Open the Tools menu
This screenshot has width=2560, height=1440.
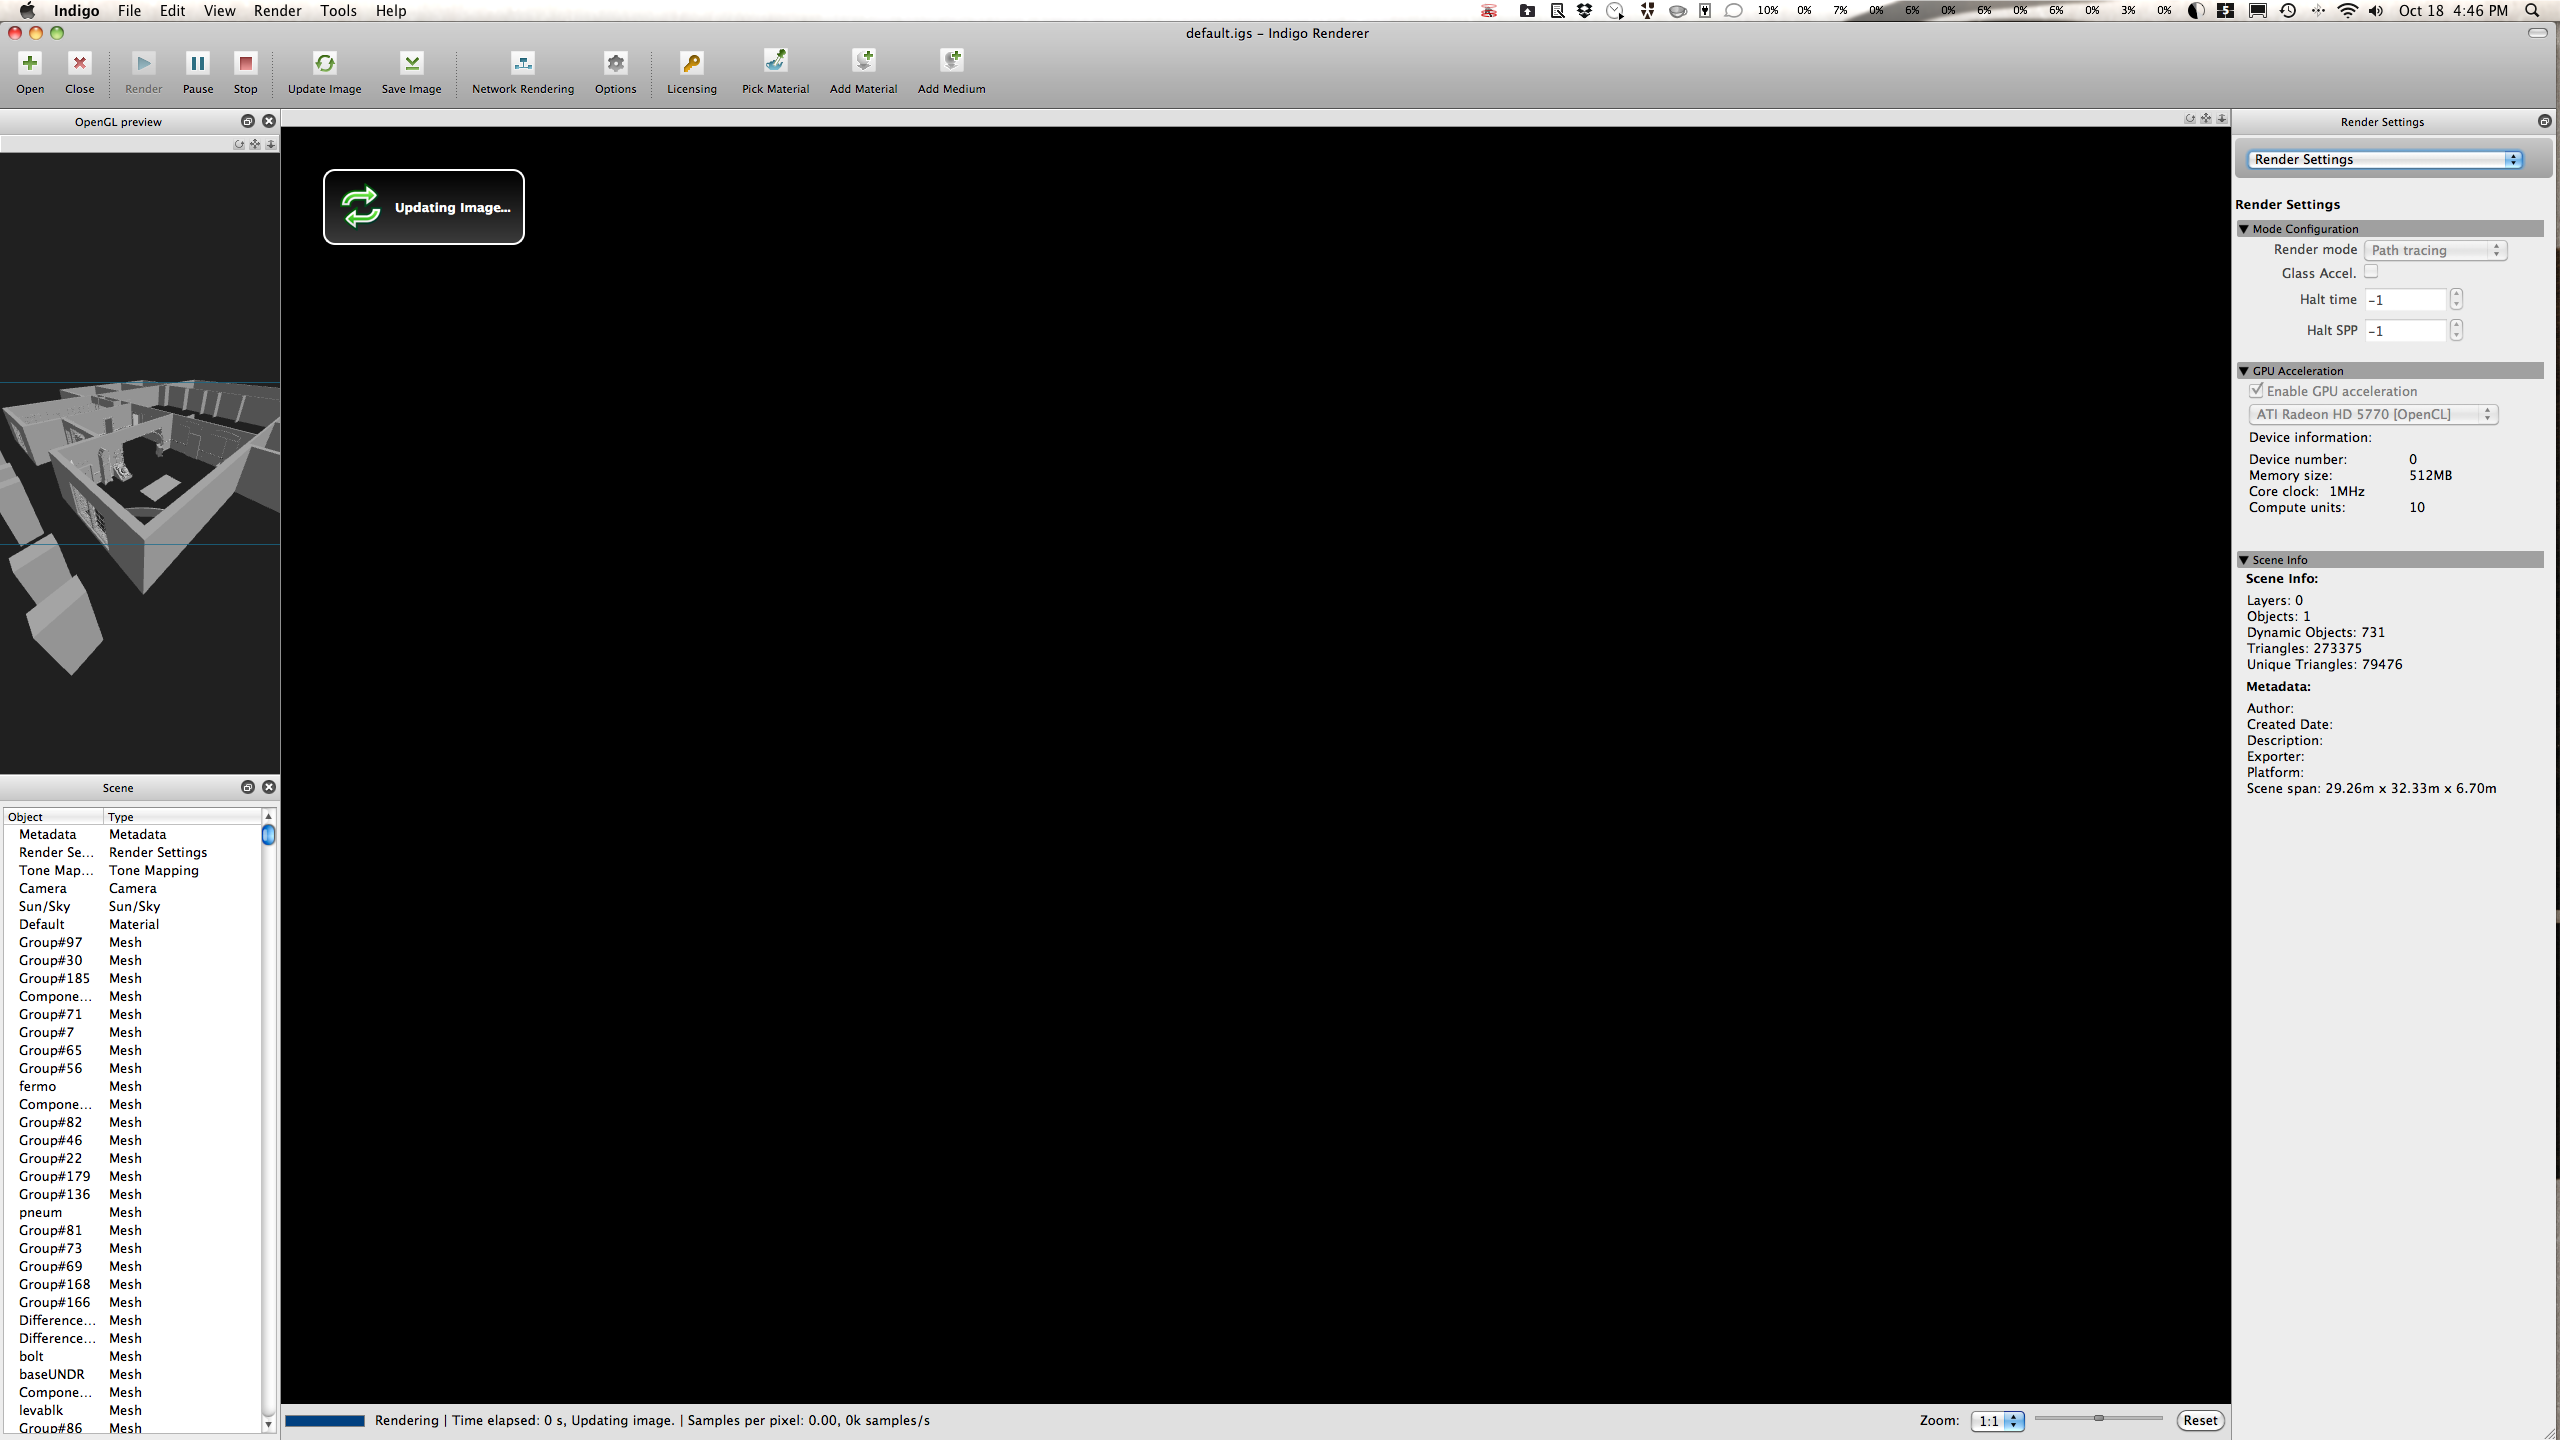(338, 11)
